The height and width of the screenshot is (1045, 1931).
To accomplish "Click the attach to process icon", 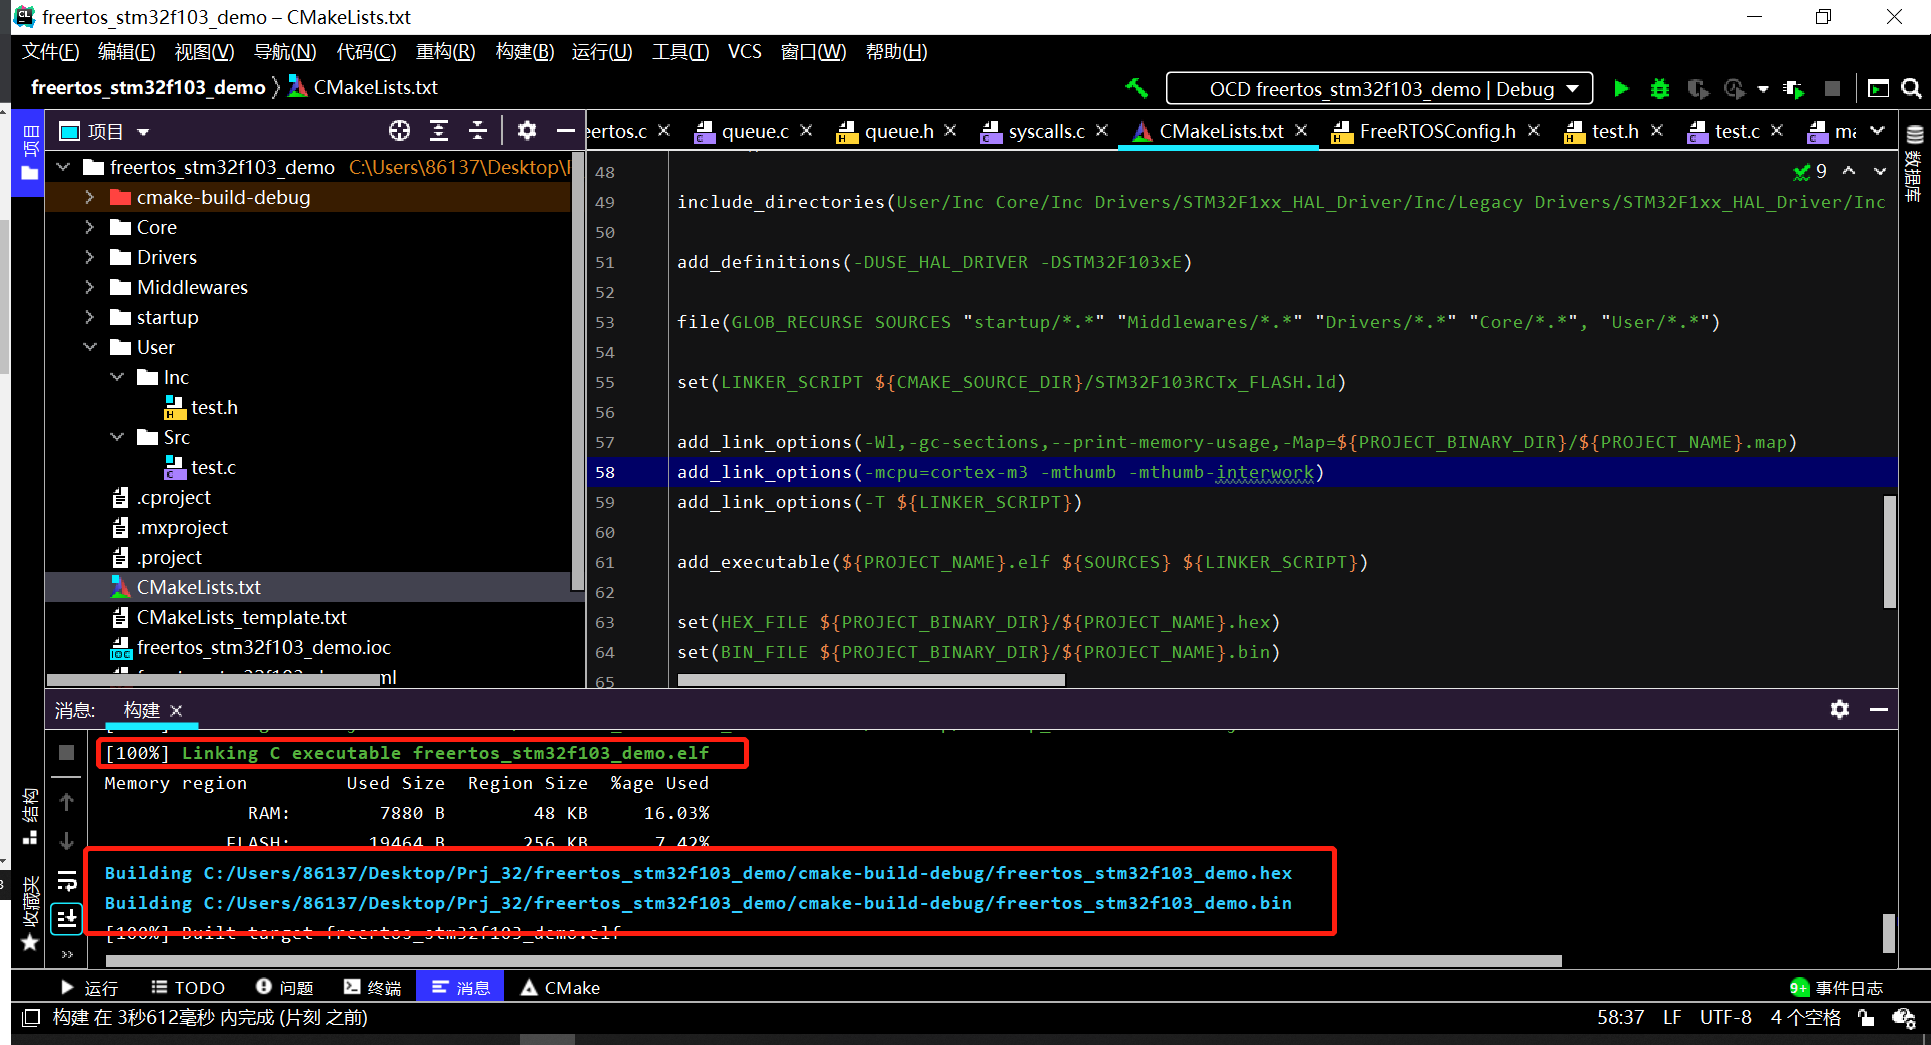I will click(x=1794, y=89).
